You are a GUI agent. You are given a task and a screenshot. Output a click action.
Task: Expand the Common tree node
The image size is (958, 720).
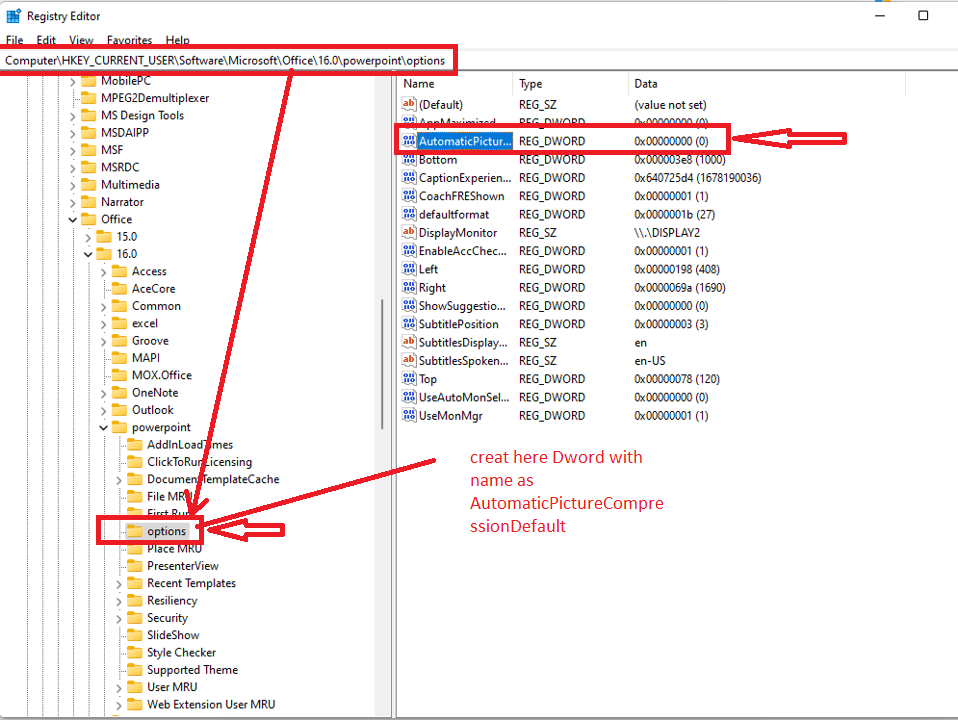tap(103, 306)
